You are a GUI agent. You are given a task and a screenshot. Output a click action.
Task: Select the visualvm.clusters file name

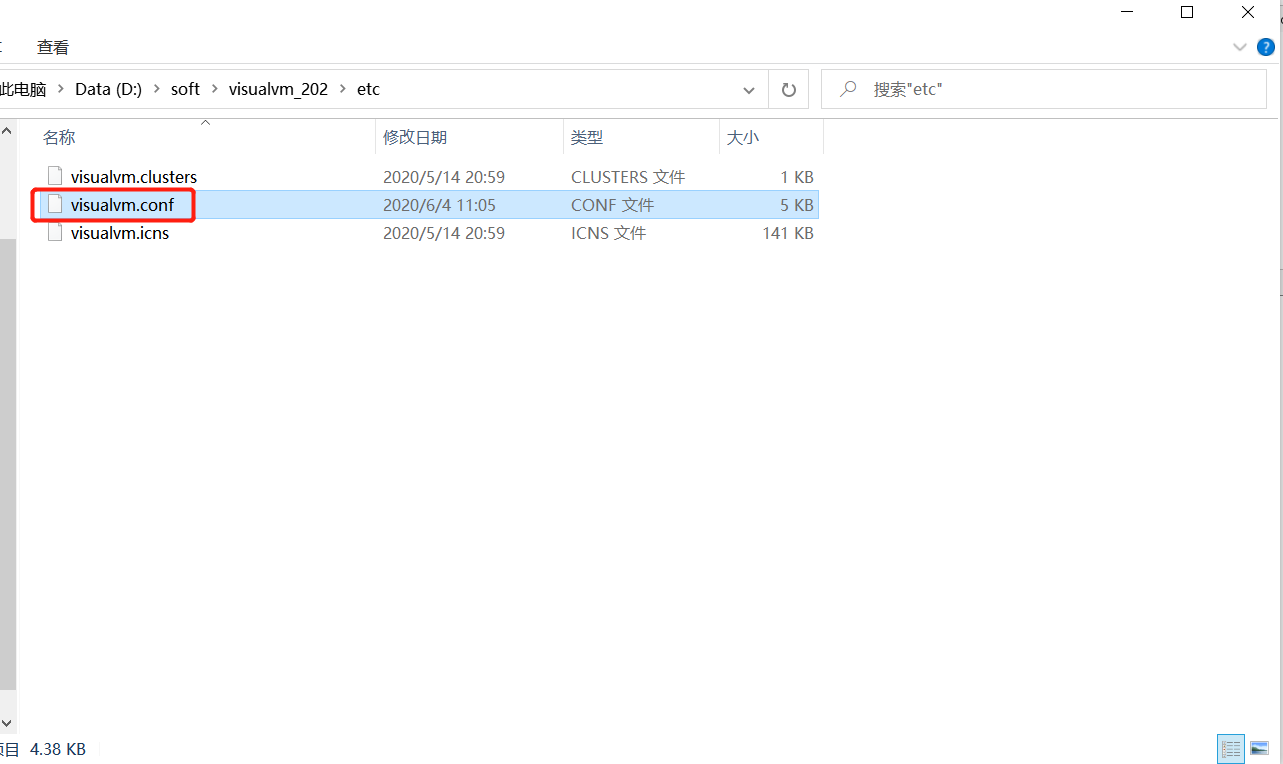(134, 177)
